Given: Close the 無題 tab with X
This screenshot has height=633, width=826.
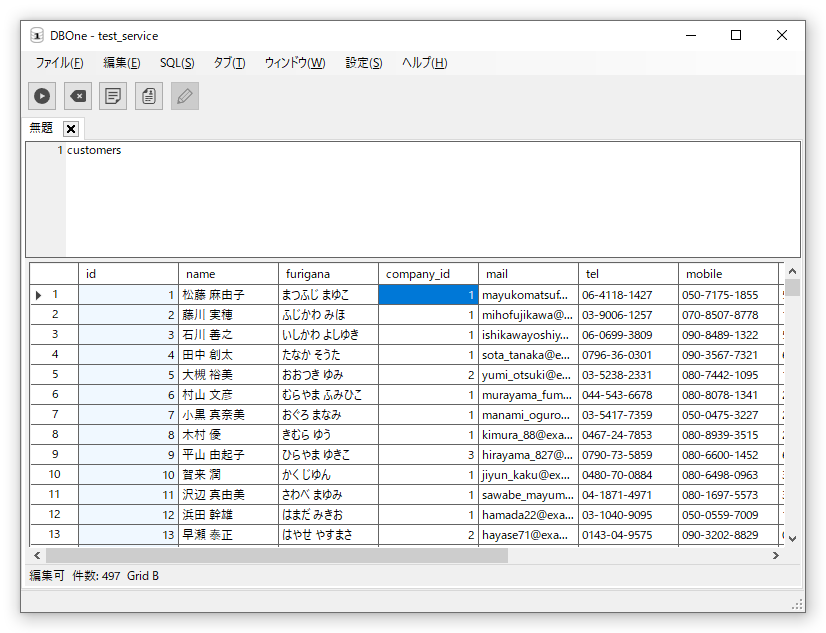Looking at the screenshot, I should (x=70, y=129).
